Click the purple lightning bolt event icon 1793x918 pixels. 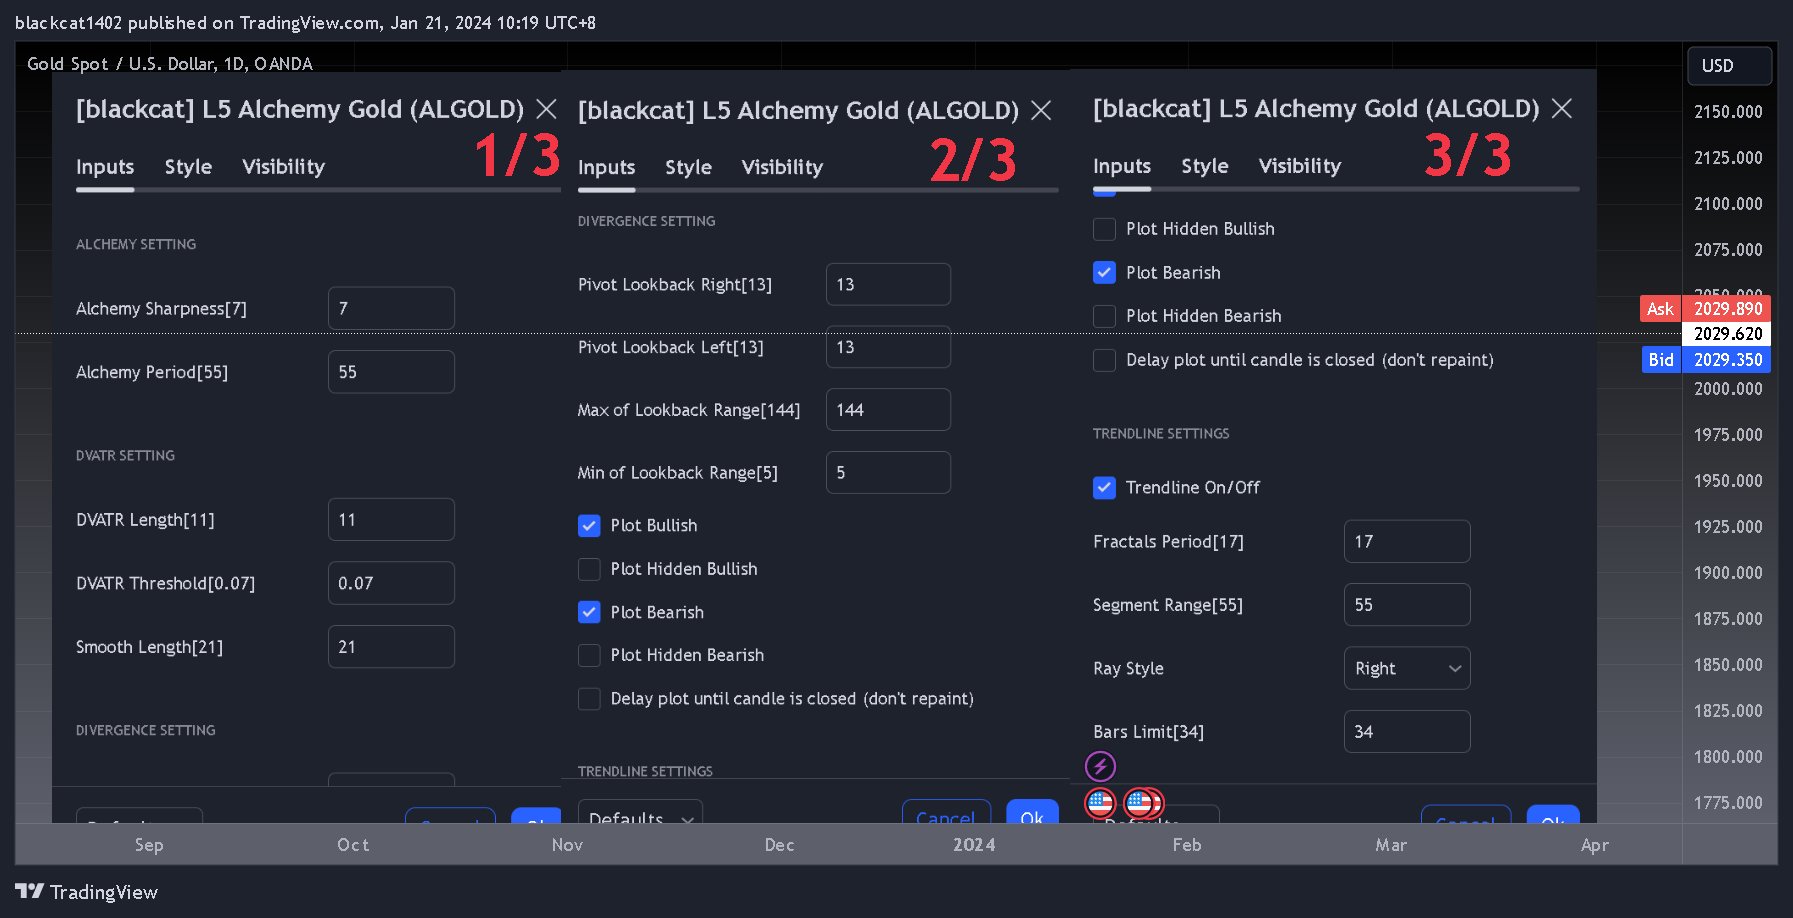click(x=1100, y=766)
